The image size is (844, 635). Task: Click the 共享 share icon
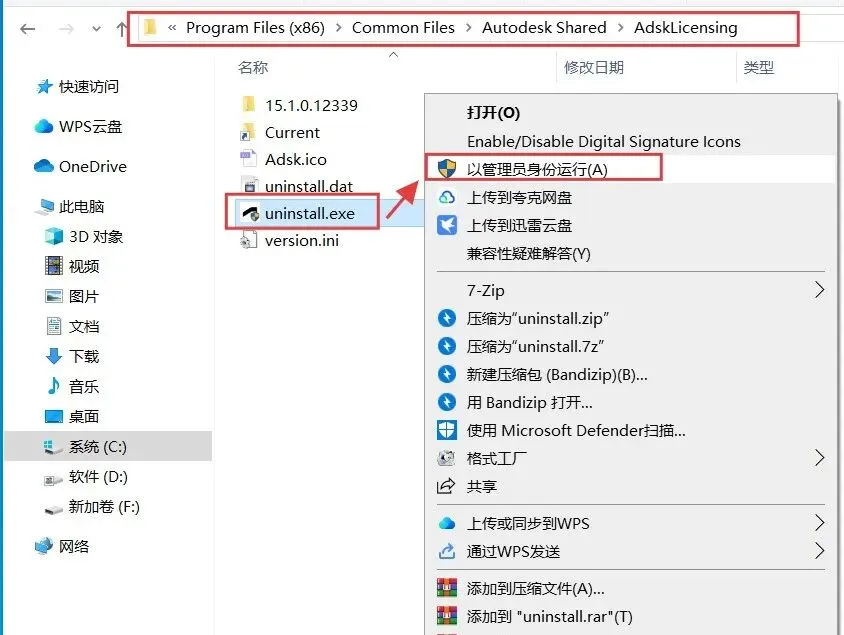pos(446,486)
